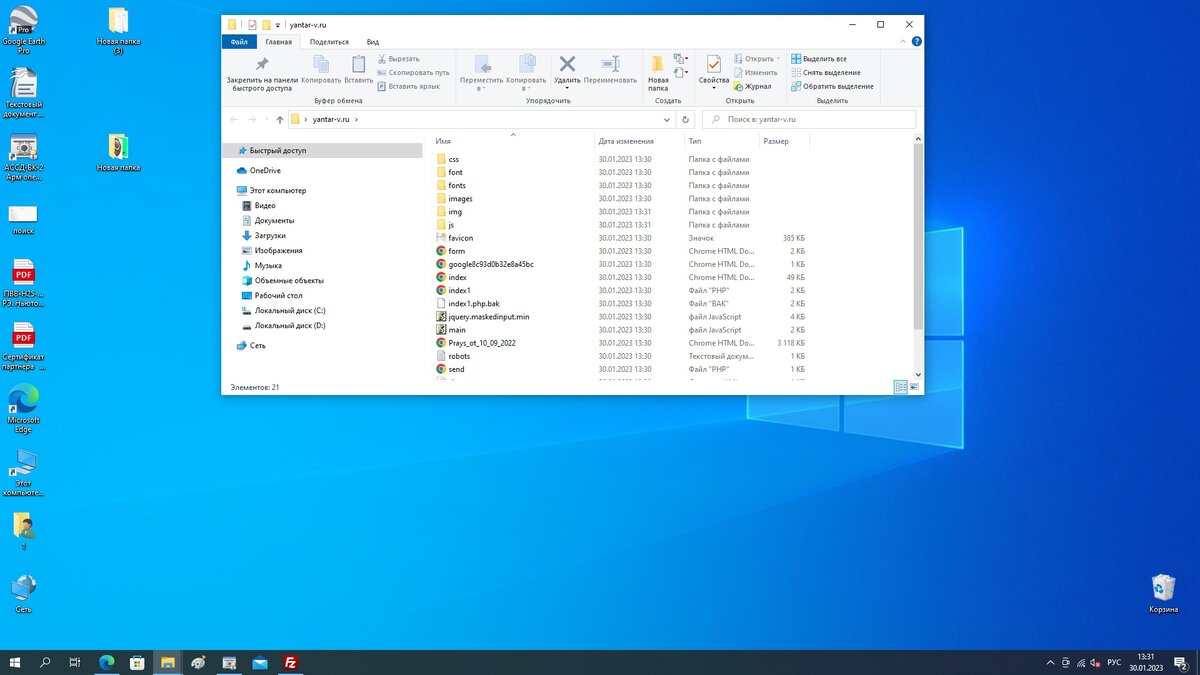The image size is (1200, 675).
Task: Open the Переместить в dropdown
Action: [480, 73]
